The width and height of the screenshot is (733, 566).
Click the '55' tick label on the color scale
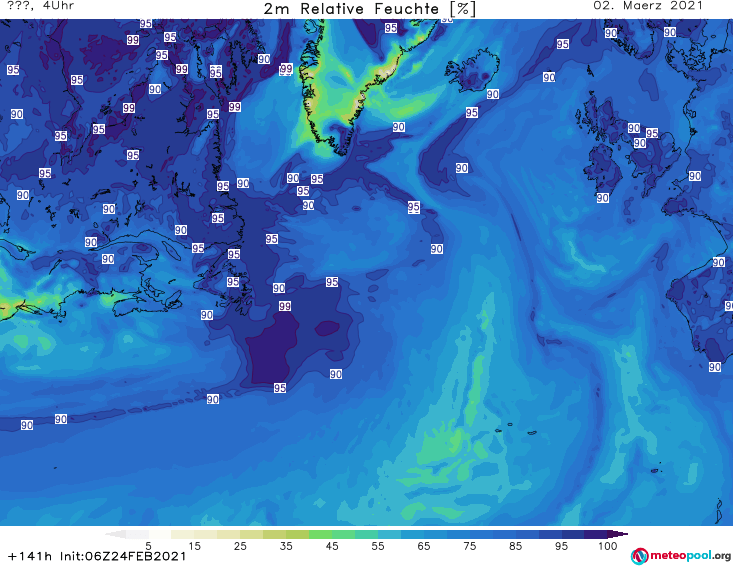point(378,545)
